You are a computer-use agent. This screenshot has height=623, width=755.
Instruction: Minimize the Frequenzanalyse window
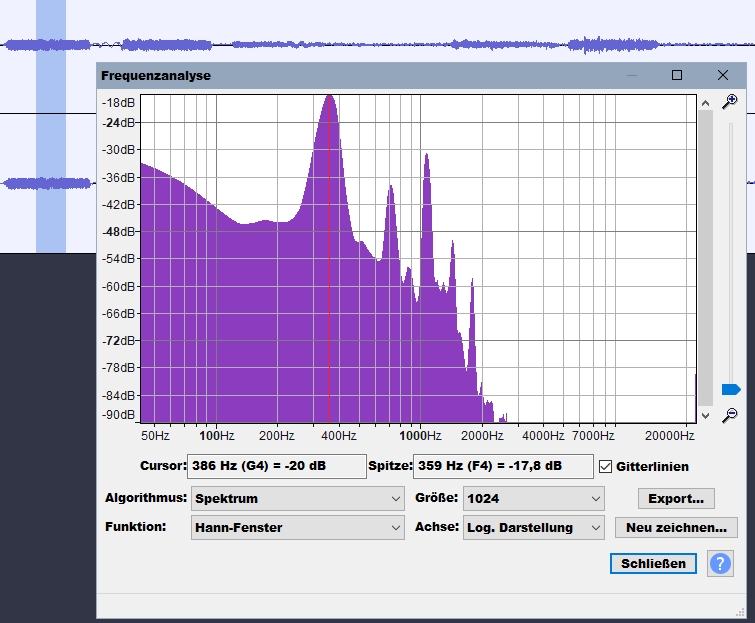point(631,75)
